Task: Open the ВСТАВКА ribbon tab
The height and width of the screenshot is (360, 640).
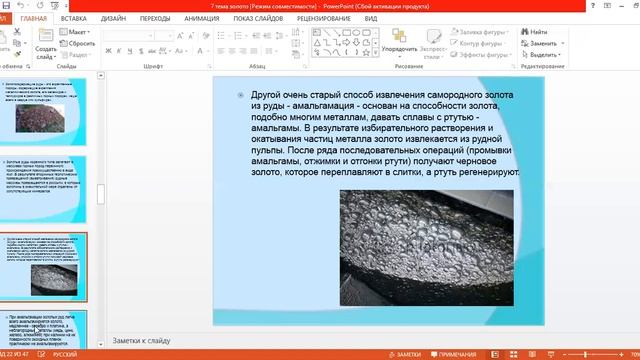Action: 73,18
